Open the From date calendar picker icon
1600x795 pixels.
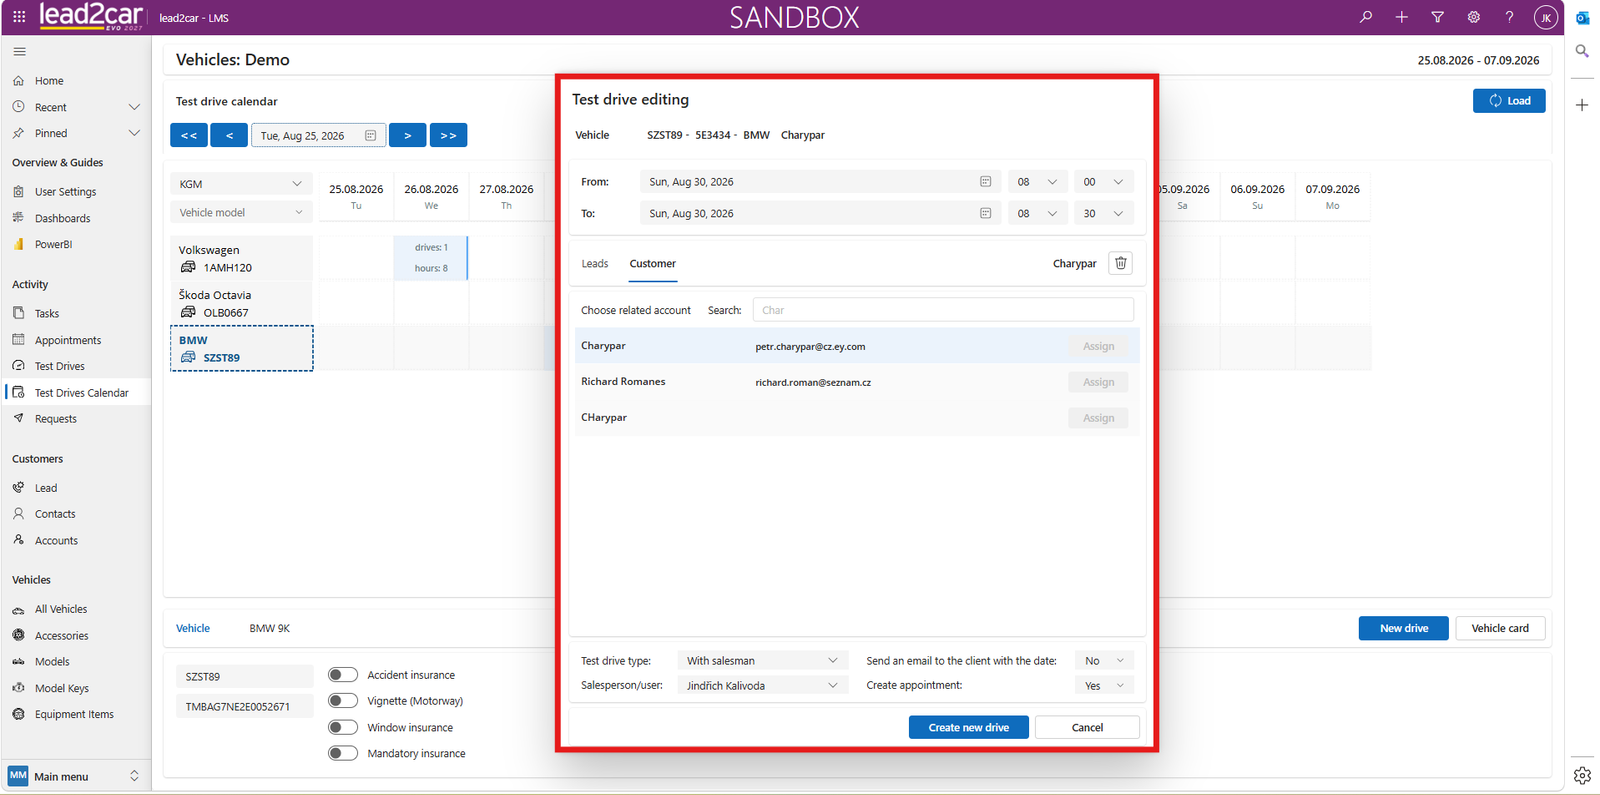pos(985,182)
